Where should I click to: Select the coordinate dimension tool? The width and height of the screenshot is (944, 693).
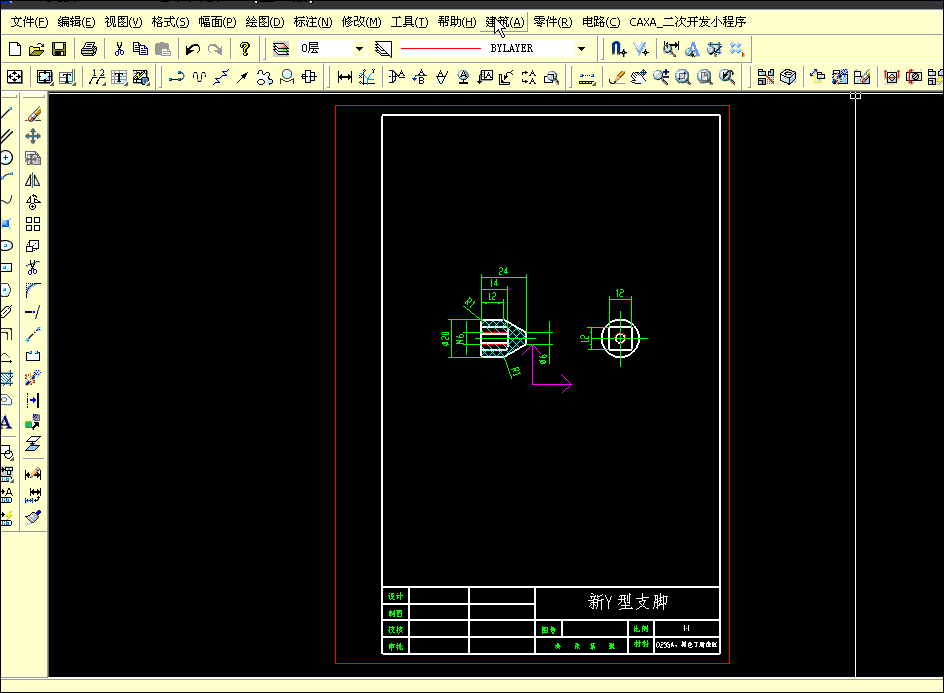[x=367, y=77]
